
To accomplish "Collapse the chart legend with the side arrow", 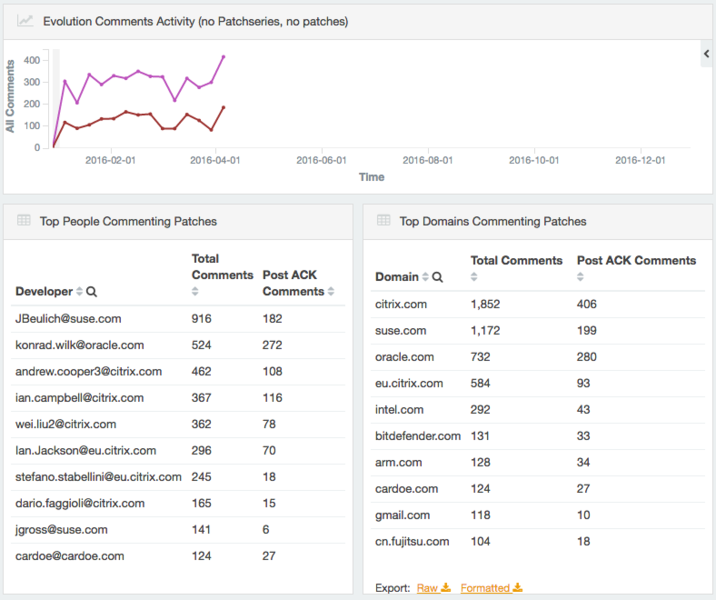I will tap(707, 54).
